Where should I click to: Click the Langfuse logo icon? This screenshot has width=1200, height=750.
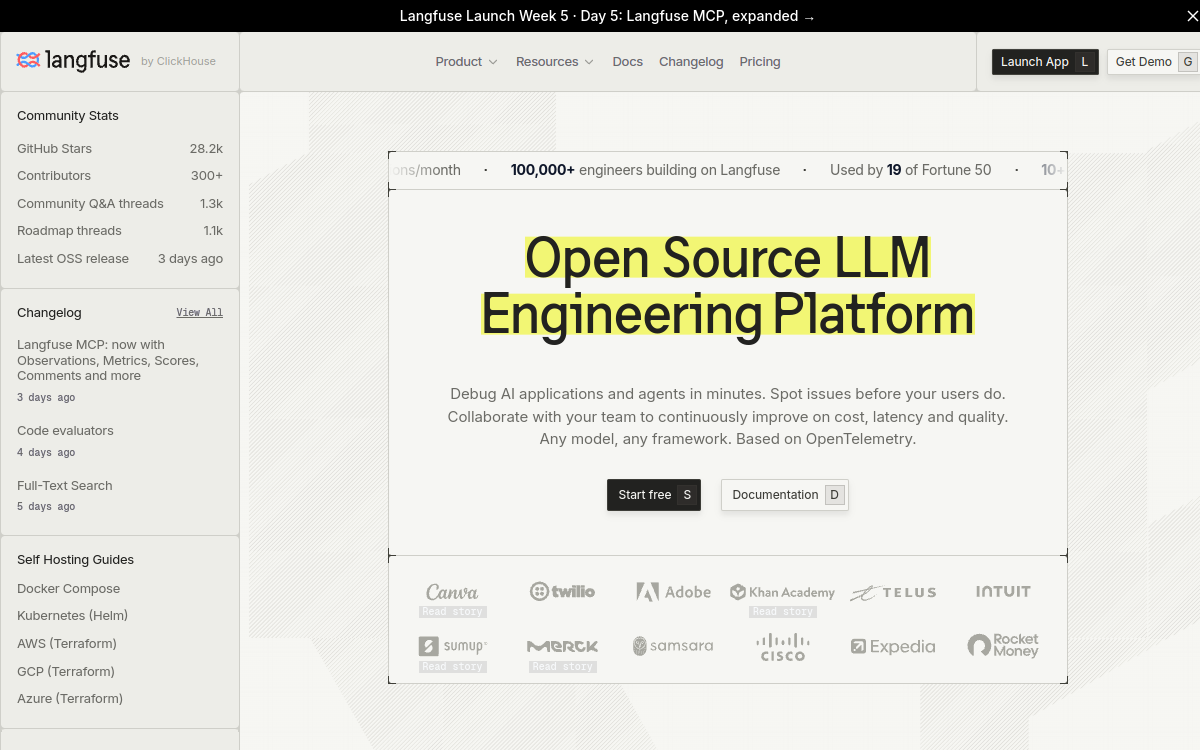click(x=28, y=60)
